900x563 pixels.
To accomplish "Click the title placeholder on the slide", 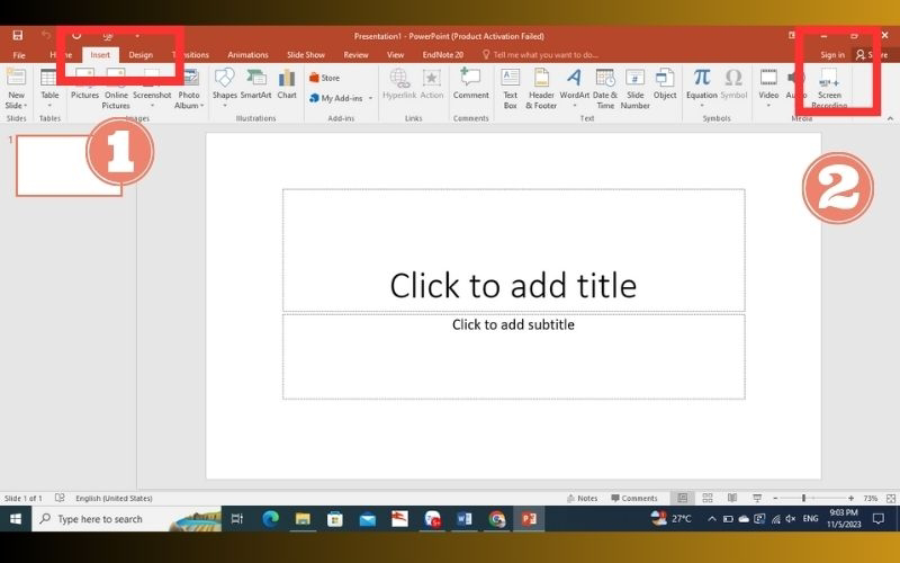I will point(514,250).
